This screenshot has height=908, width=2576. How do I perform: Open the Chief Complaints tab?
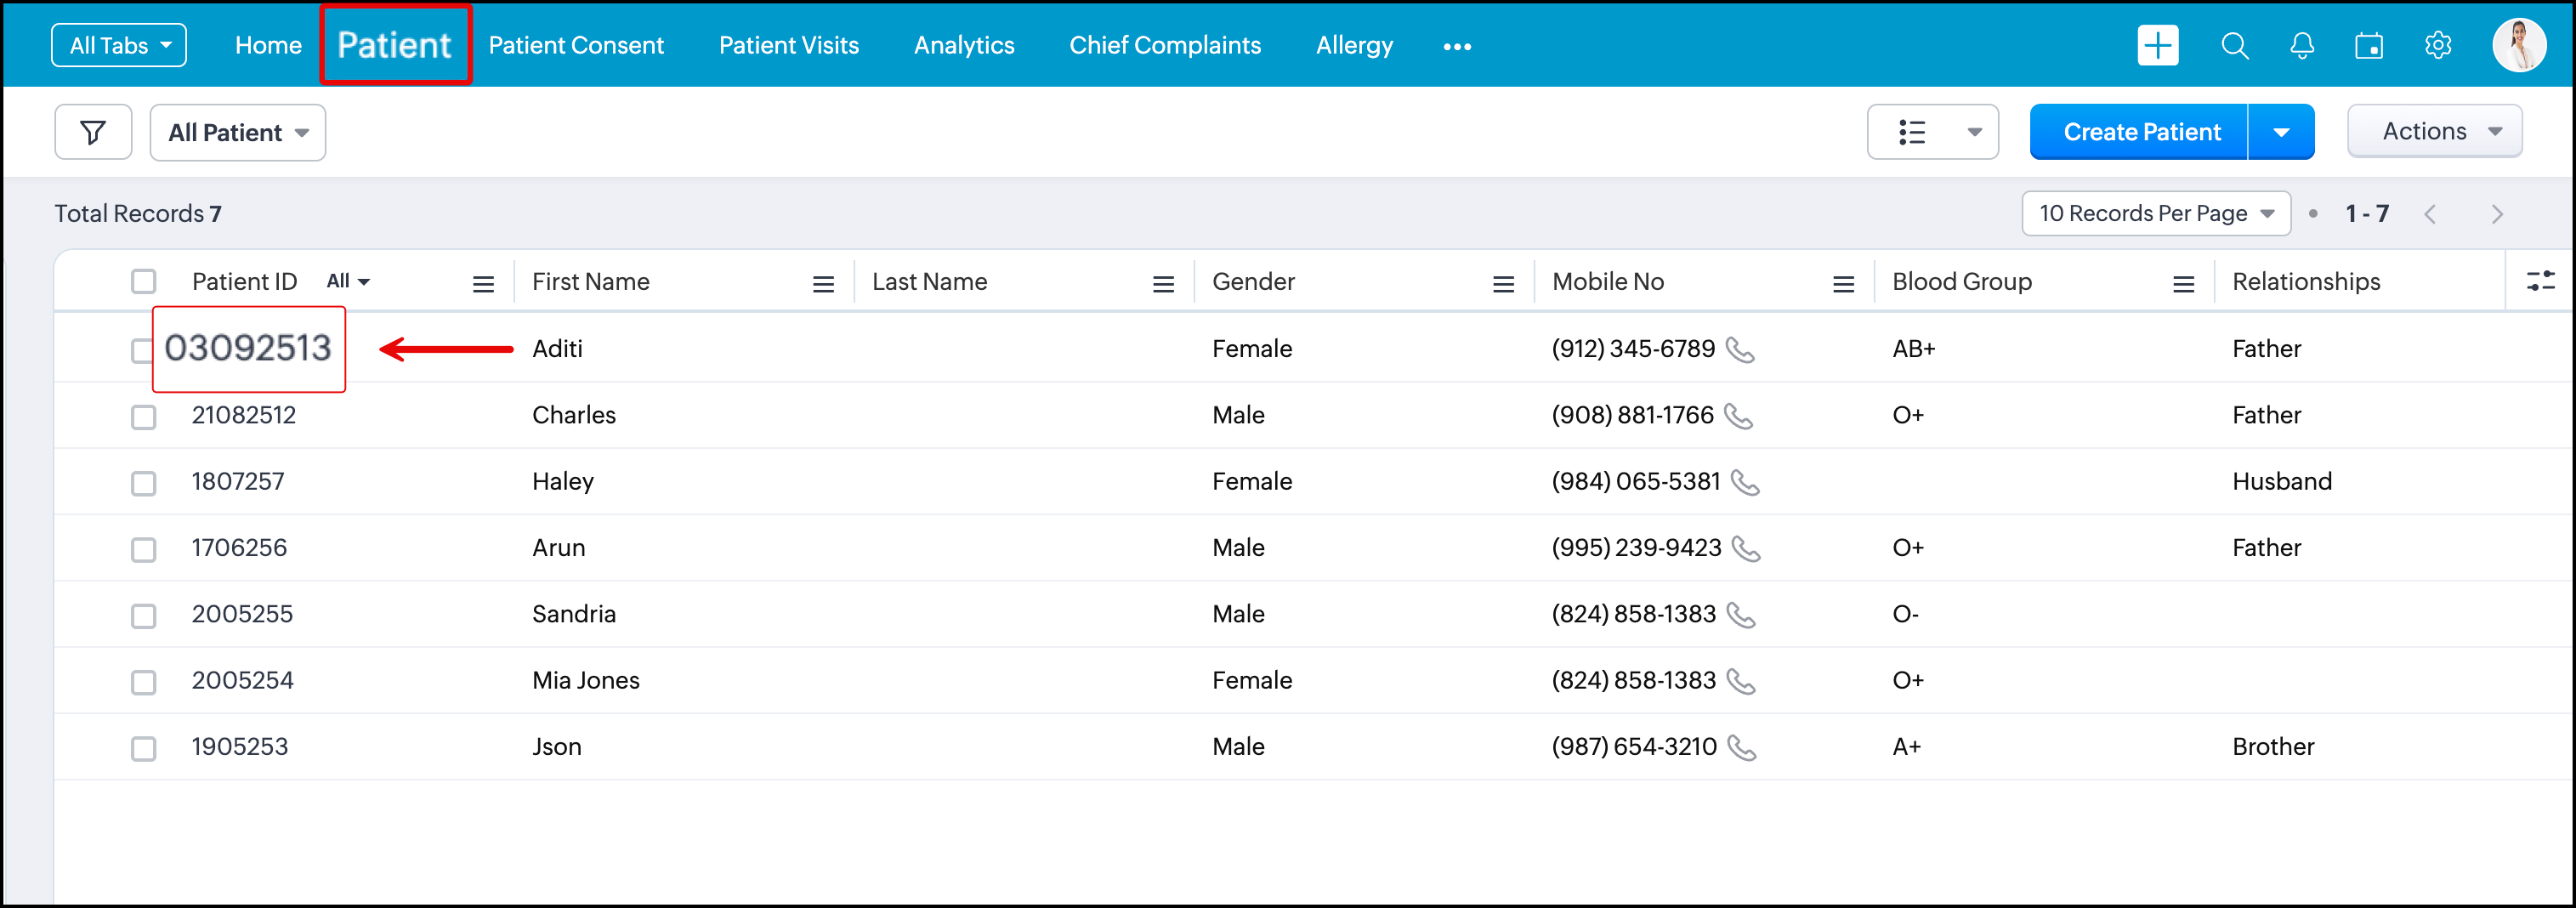(1164, 46)
